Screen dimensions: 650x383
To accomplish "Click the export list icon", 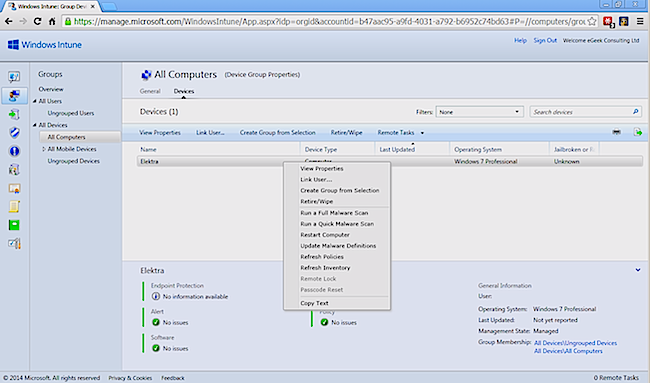I will click(x=638, y=132).
